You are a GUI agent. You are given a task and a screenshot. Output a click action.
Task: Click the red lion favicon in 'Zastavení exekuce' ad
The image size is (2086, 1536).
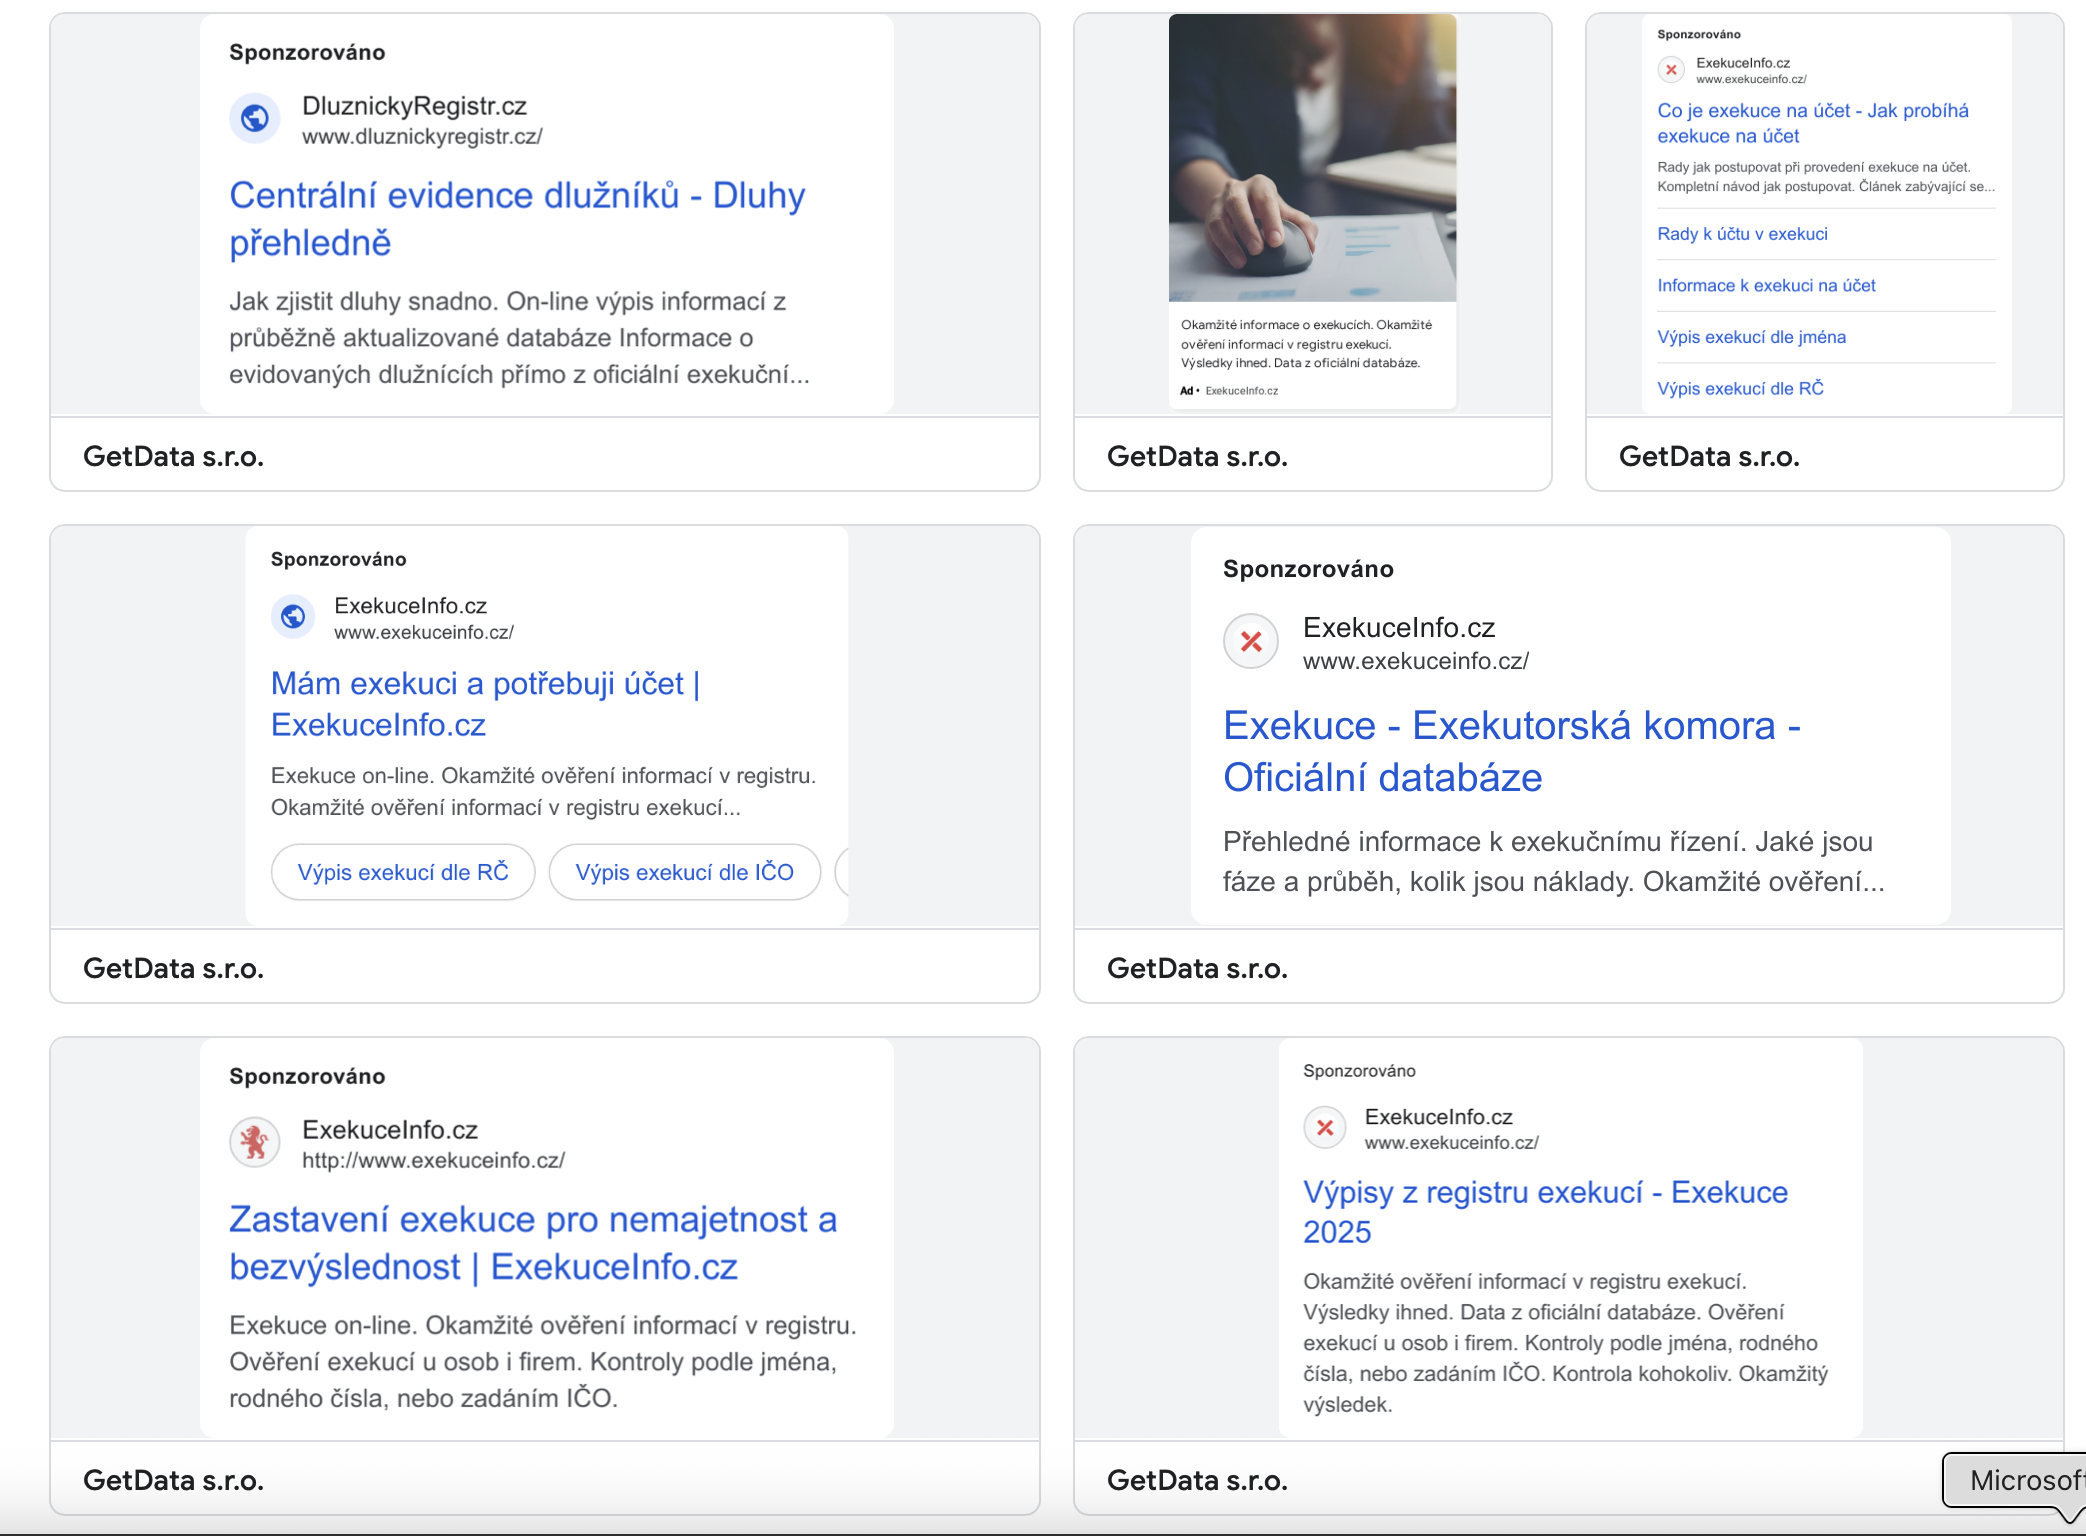point(255,1143)
